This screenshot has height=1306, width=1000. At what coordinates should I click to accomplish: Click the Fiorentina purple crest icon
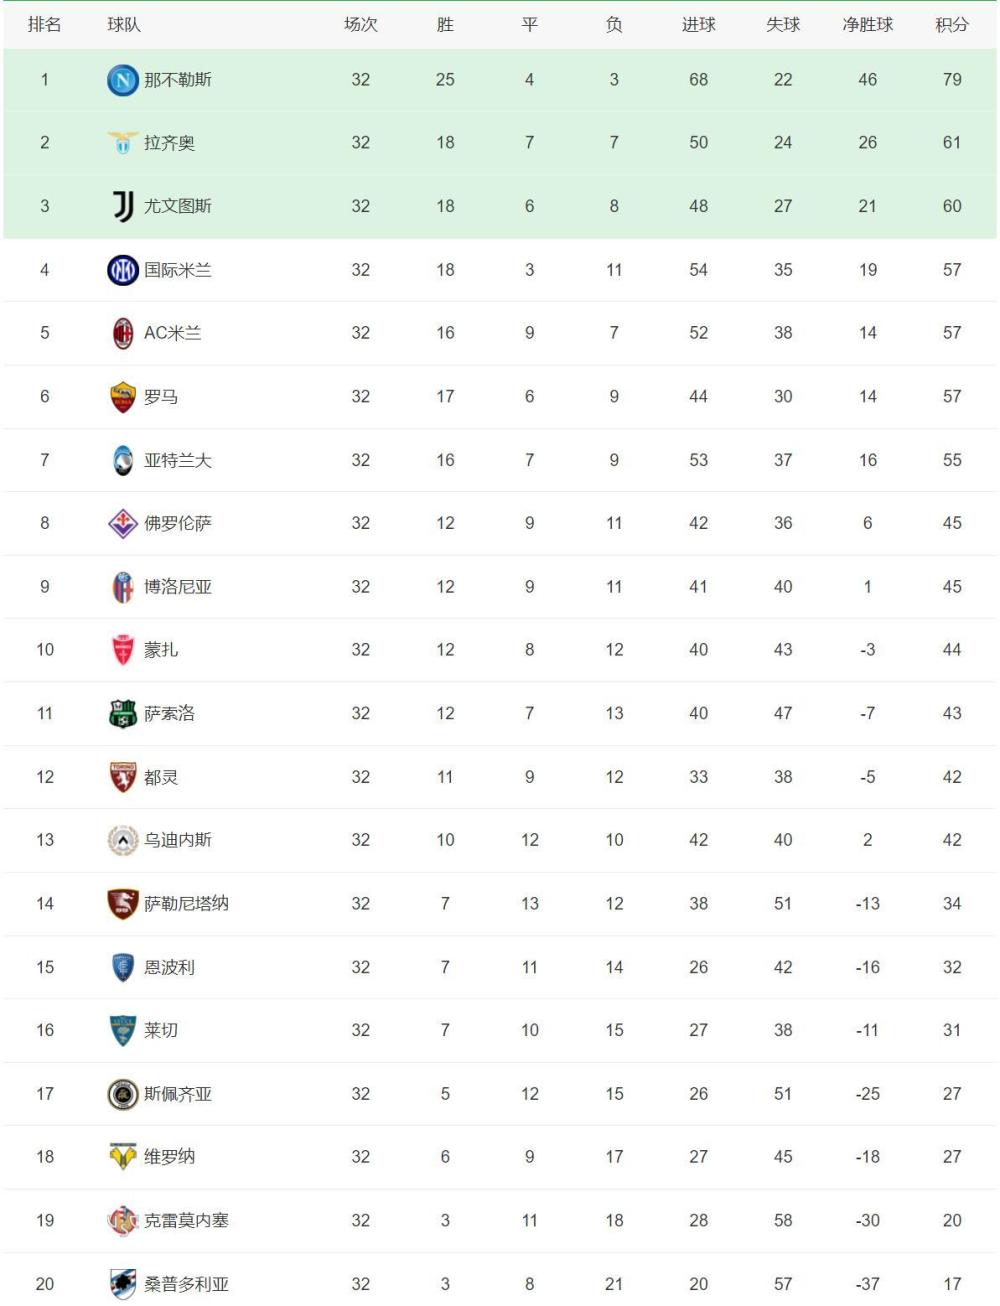(x=123, y=523)
